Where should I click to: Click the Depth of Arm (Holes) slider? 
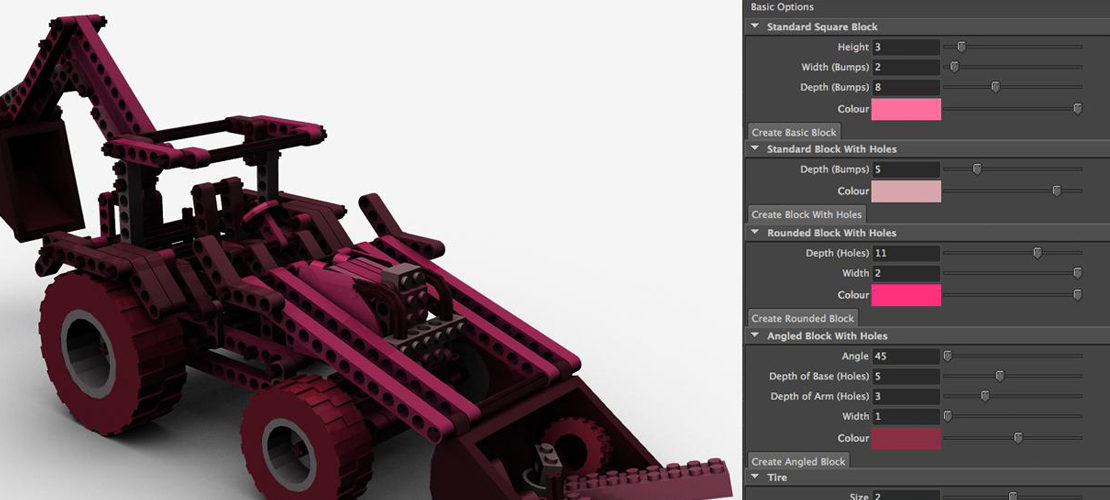984,396
